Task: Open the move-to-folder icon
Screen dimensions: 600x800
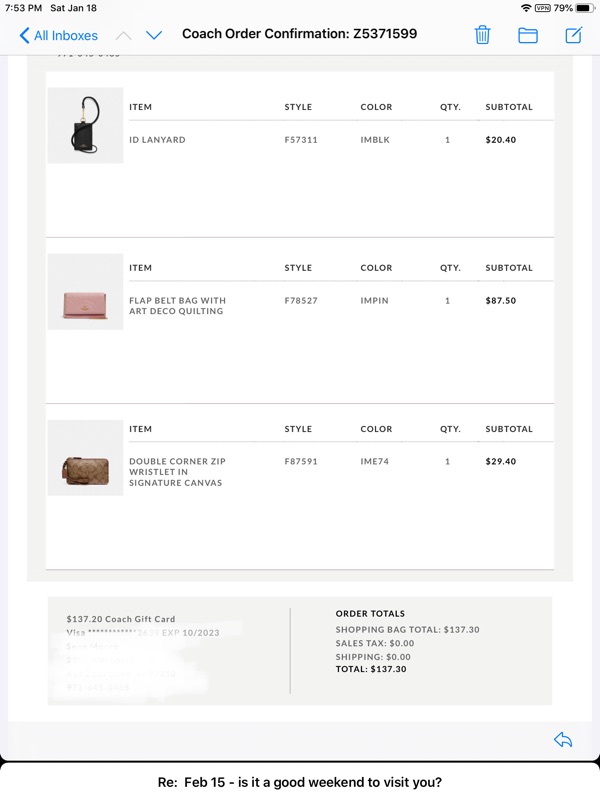Action: (528, 35)
